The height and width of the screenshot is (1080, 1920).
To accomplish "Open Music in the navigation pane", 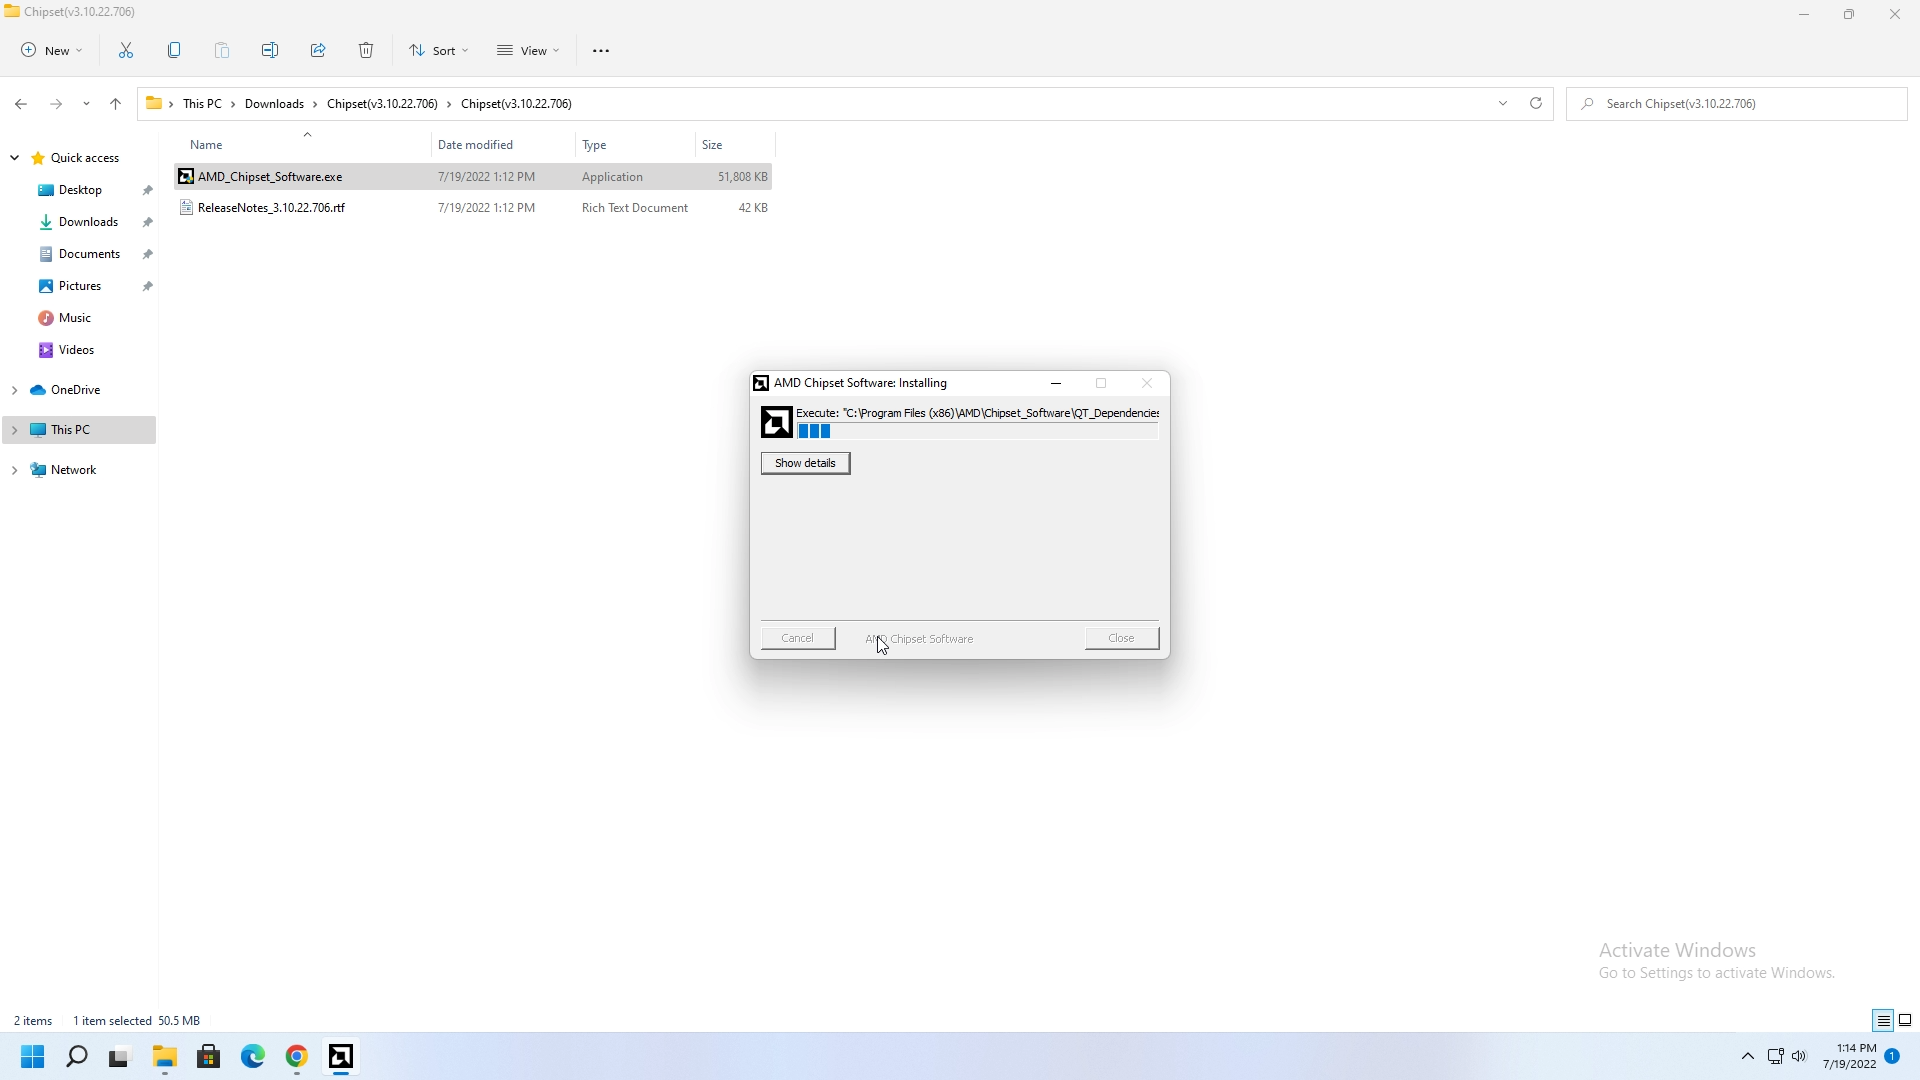I will pyautogui.click(x=74, y=318).
